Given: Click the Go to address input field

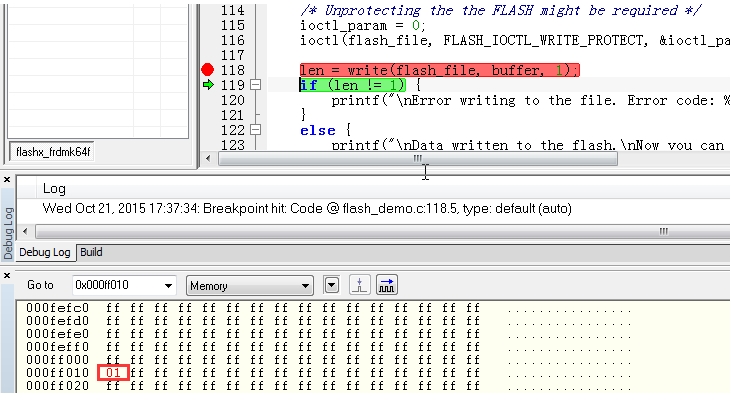Looking at the screenshot, I should pyautogui.click(x=113, y=286).
